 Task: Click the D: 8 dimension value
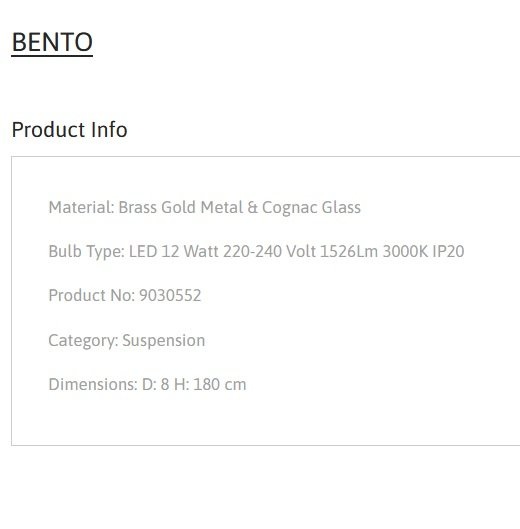(x=156, y=384)
